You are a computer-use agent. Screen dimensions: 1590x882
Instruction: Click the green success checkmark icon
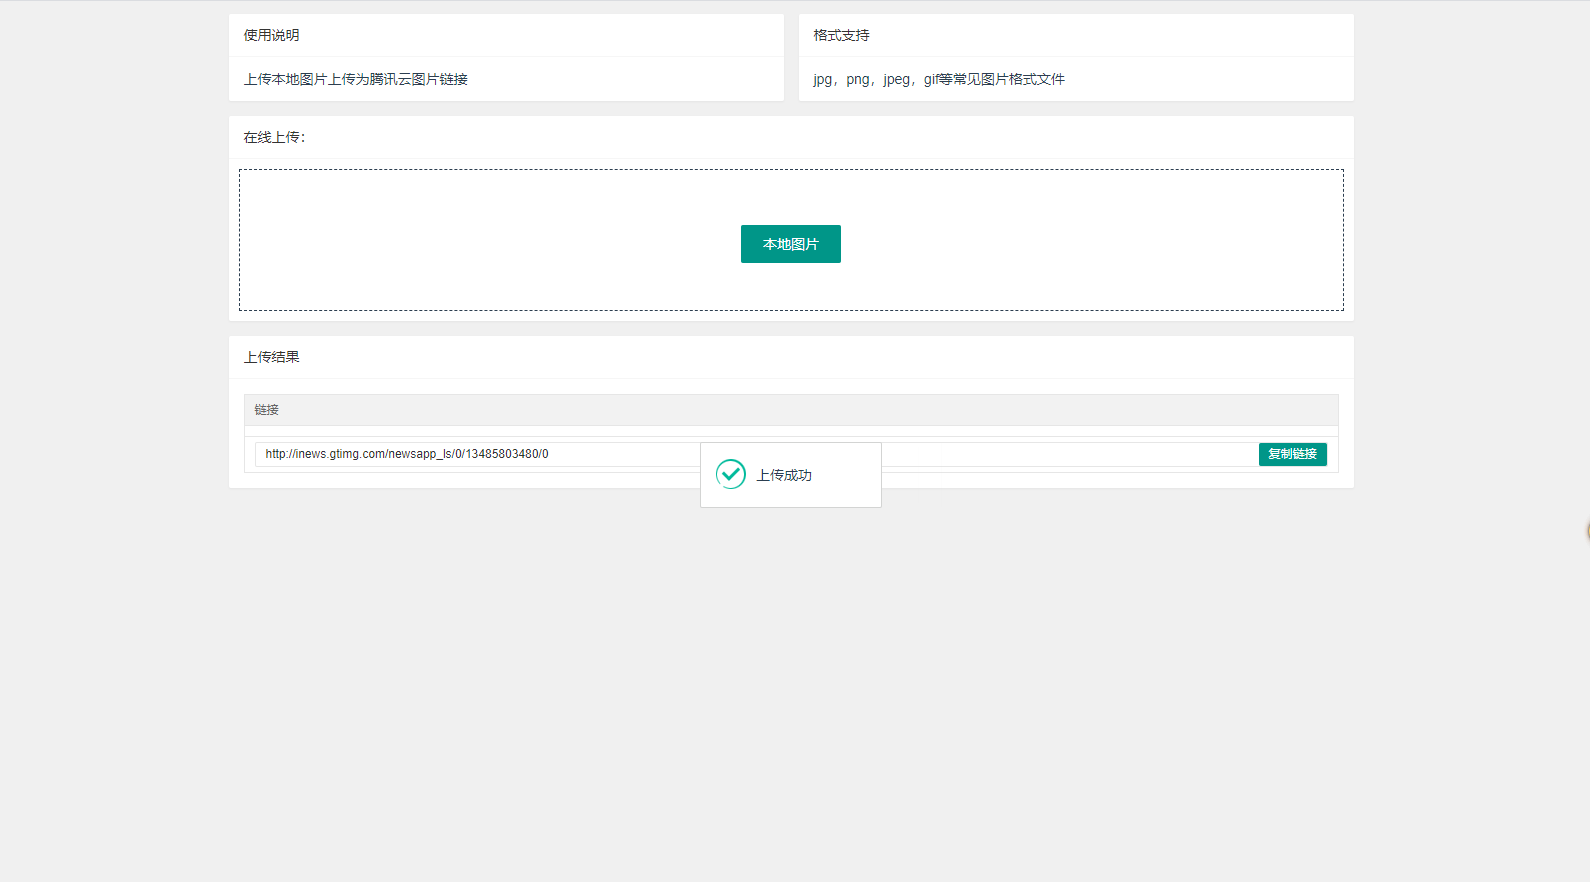click(x=731, y=474)
